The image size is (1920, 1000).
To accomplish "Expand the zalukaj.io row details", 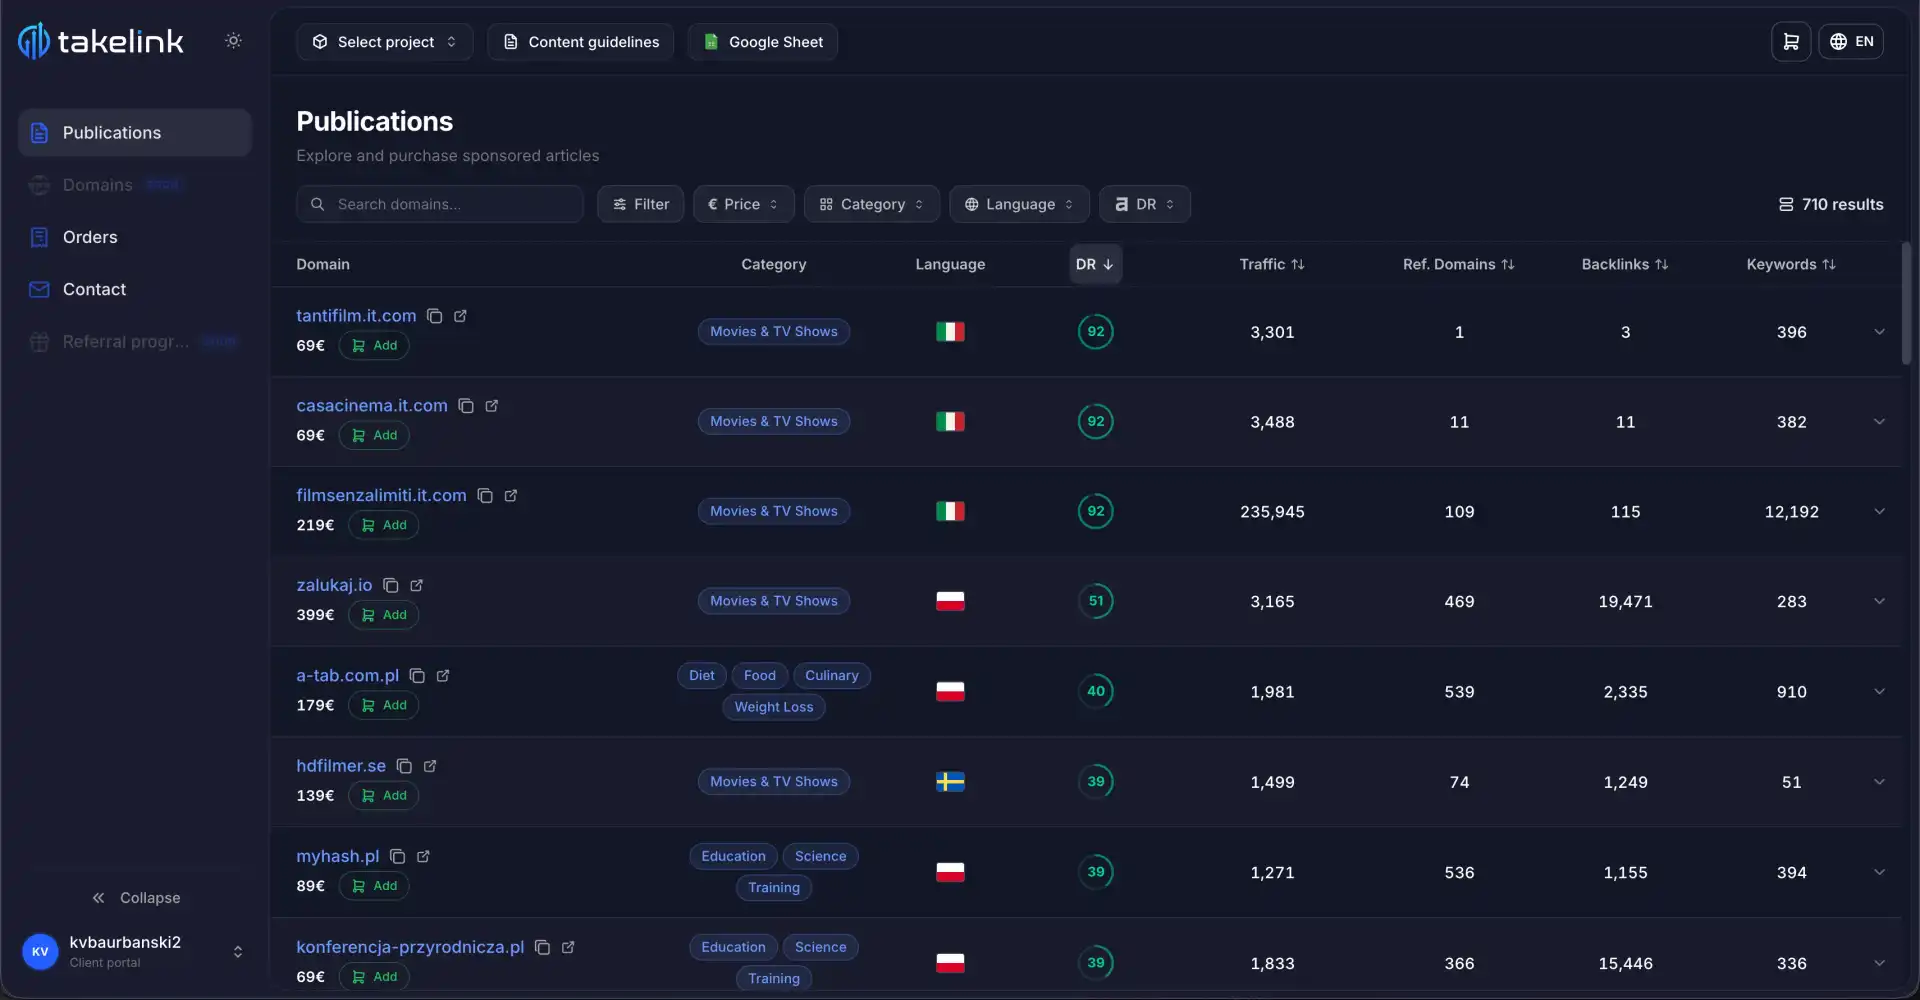I will [1879, 602].
